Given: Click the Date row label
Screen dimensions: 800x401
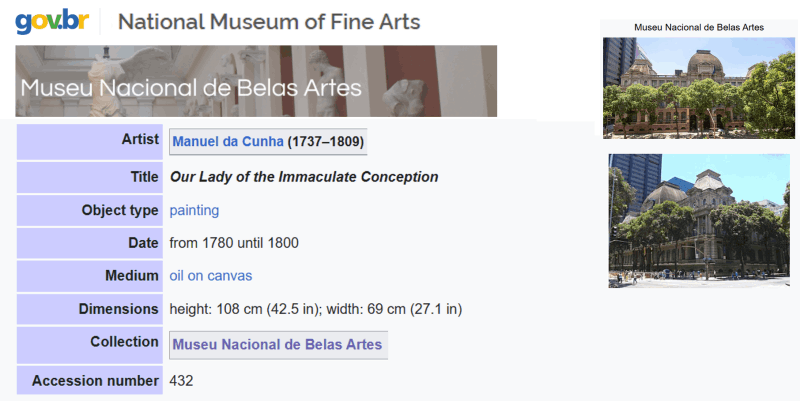Looking at the screenshot, I should (143, 243).
